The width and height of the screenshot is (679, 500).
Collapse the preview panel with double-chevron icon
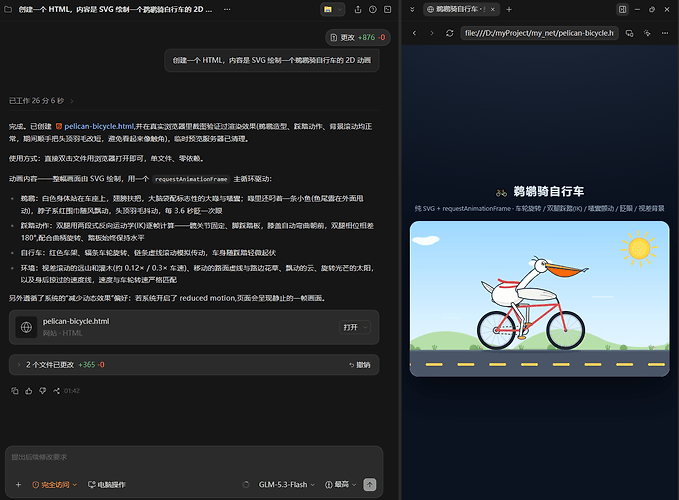pyautogui.click(x=412, y=9)
